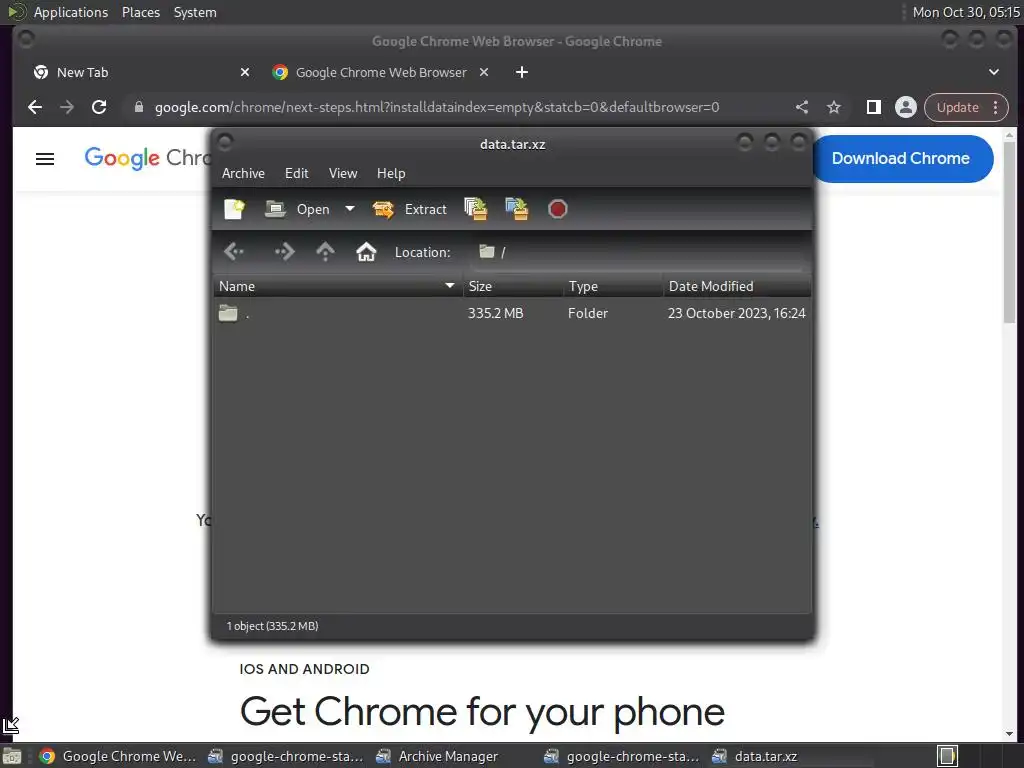Click the site lock icon in address bar
This screenshot has height=768, width=1024.
click(x=138, y=107)
